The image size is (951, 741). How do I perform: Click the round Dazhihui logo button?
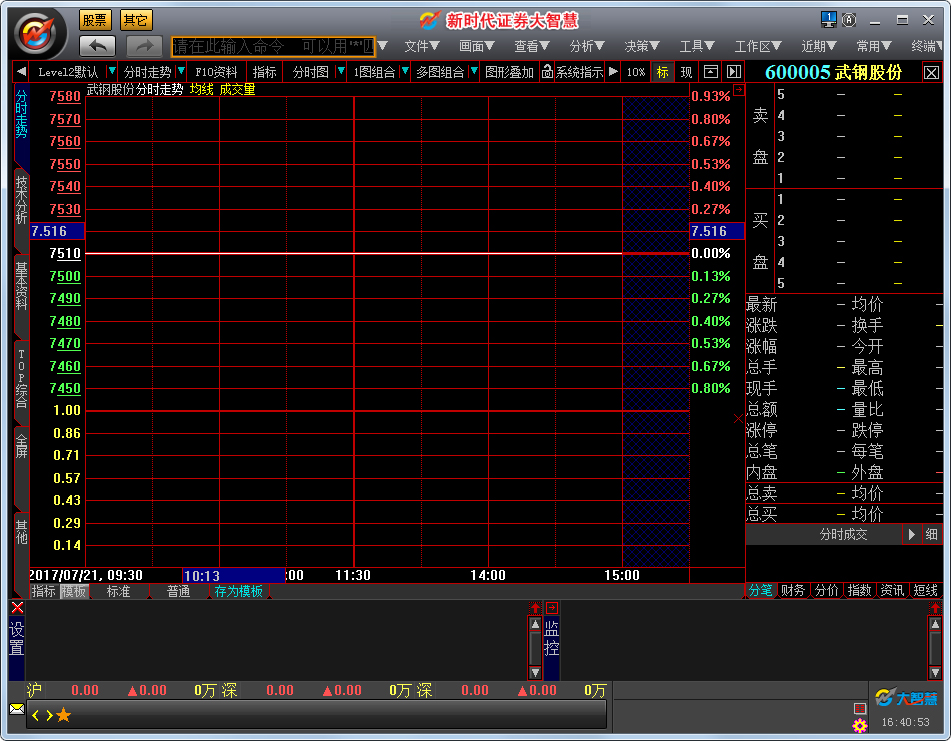pos(40,33)
